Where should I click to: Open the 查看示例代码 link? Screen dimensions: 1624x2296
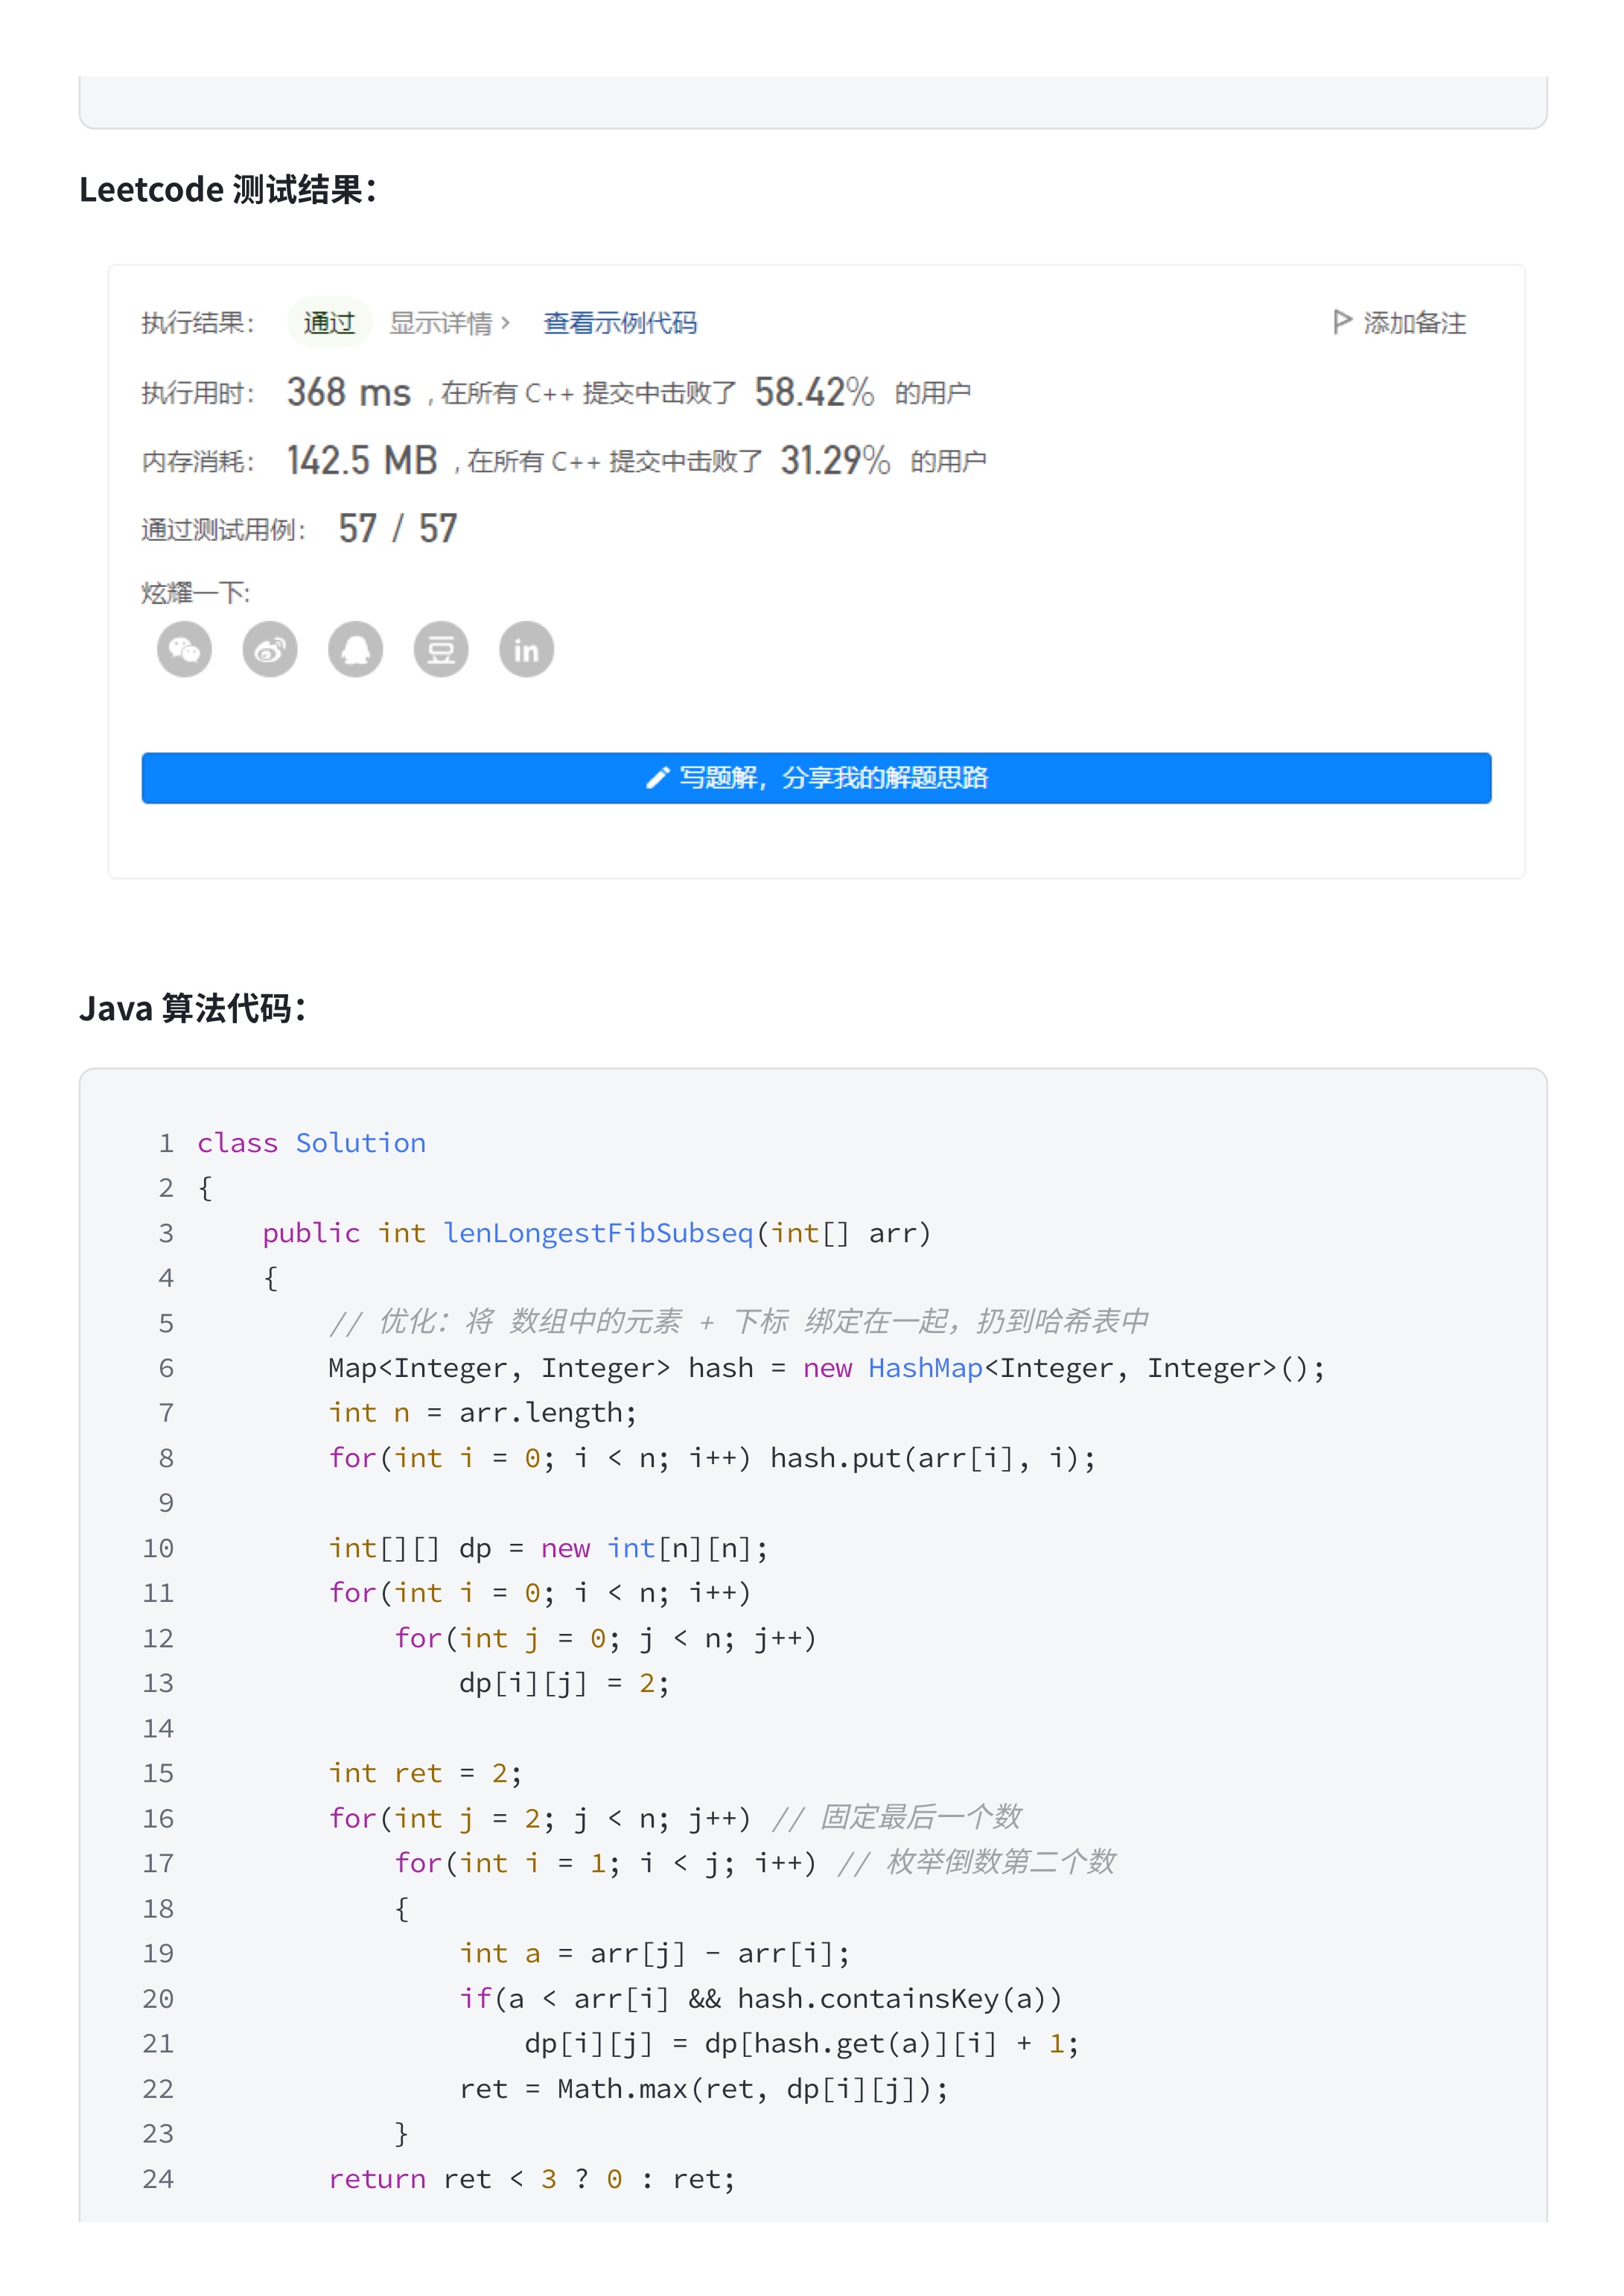point(620,323)
